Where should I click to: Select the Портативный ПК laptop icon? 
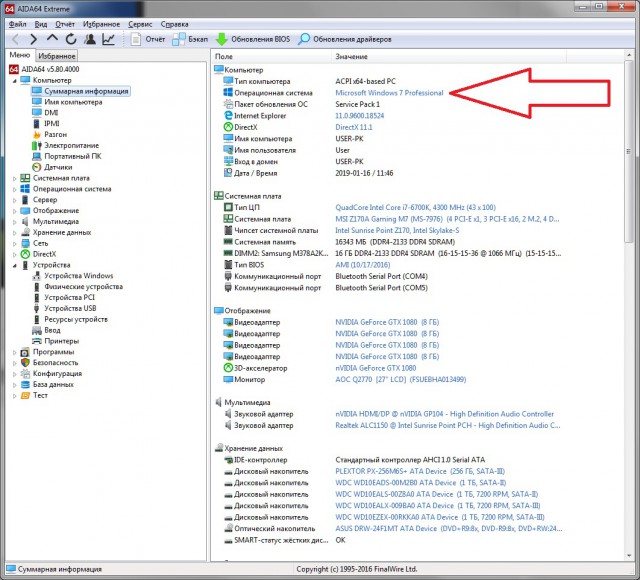[37, 156]
